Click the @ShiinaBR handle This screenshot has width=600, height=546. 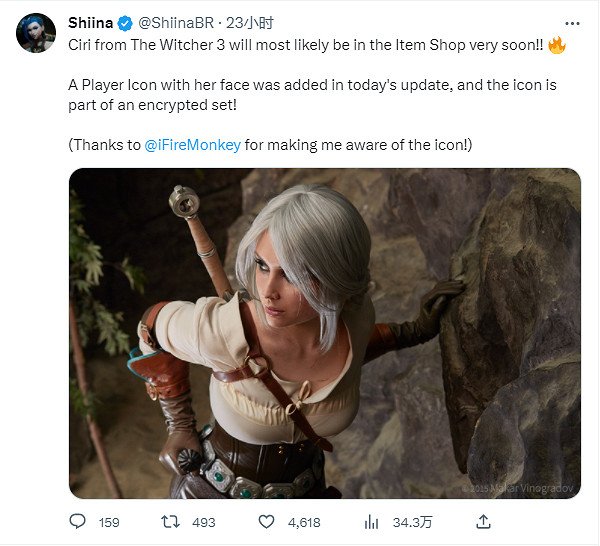click(176, 22)
